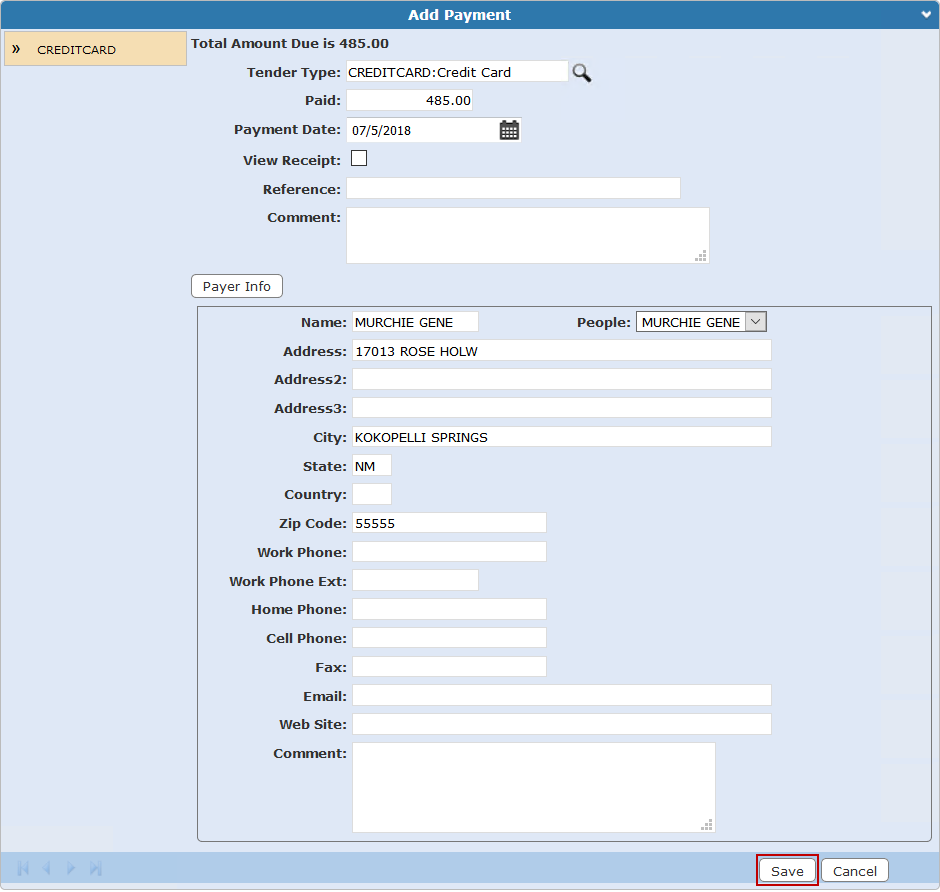940x892 pixels.
Task: Go to the first record arrow
Action: click(23, 868)
